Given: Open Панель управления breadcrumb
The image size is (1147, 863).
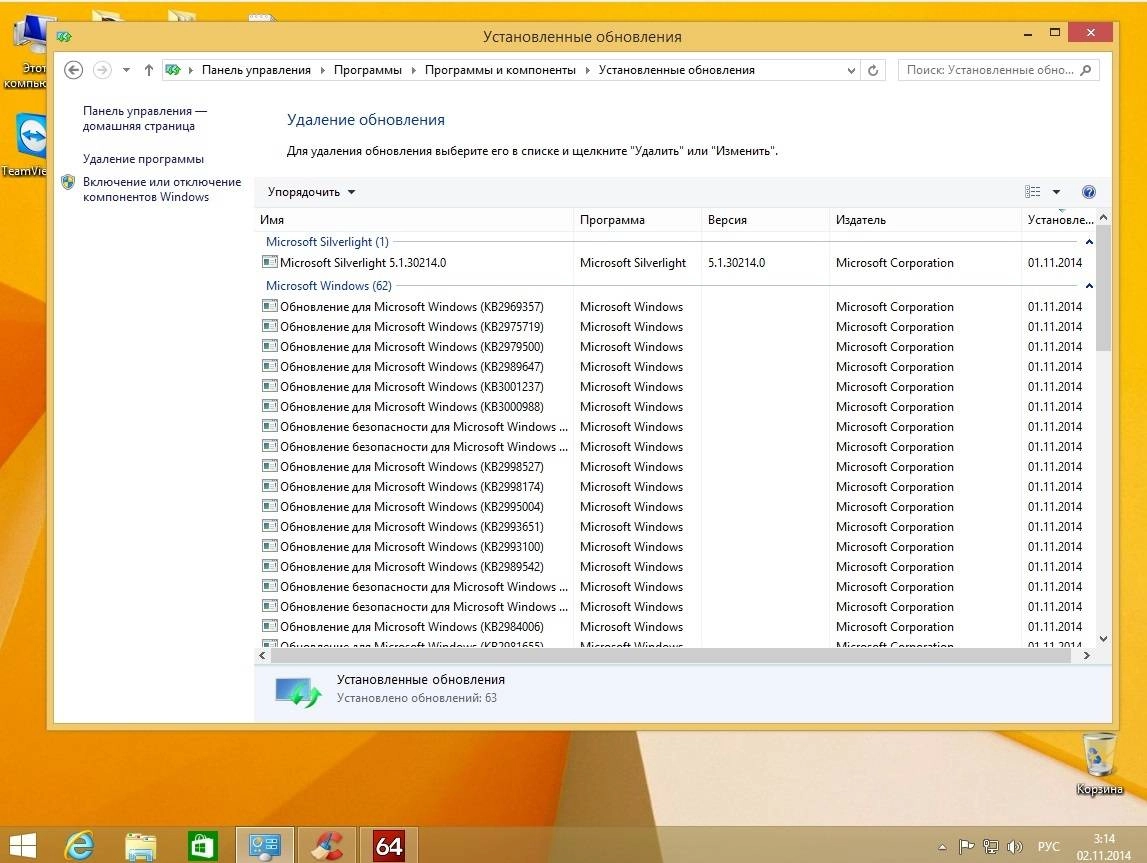Looking at the screenshot, I should point(256,70).
